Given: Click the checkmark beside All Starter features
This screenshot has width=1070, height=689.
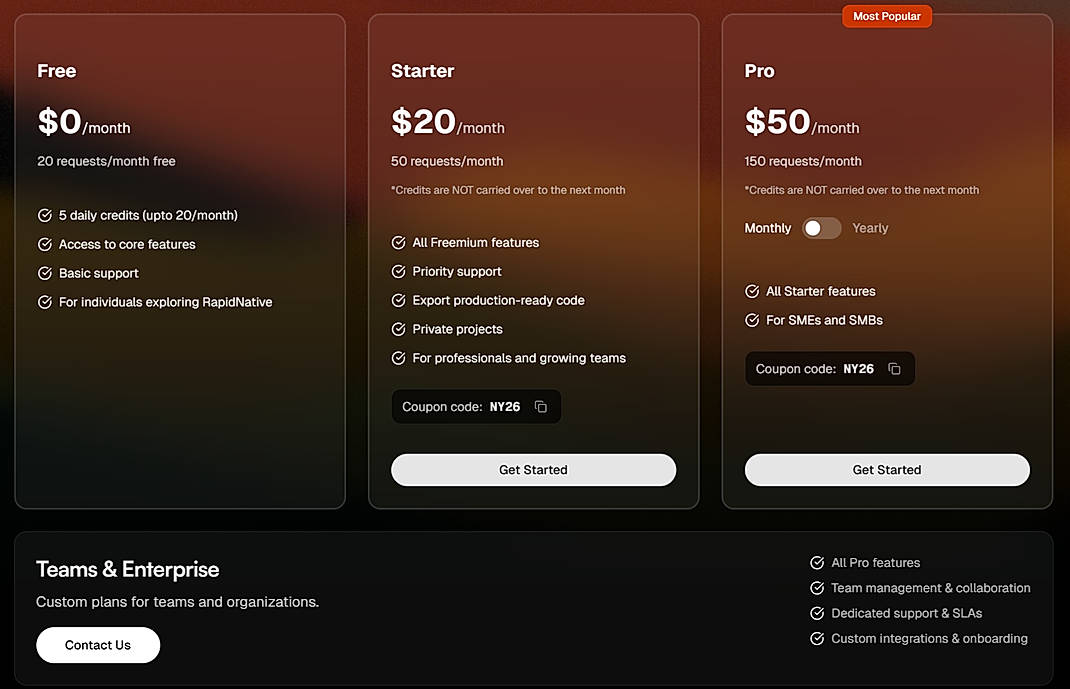Looking at the screenshot, I should tap(751, 291).
